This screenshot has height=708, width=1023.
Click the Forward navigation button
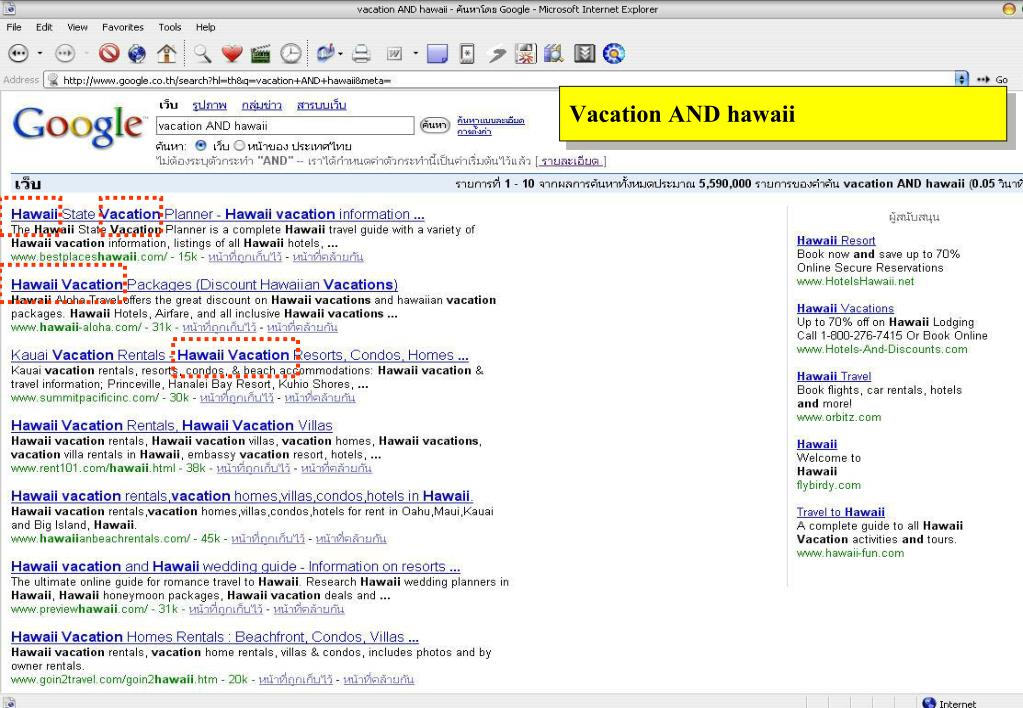pyautogui.click(x=65, y=53)
